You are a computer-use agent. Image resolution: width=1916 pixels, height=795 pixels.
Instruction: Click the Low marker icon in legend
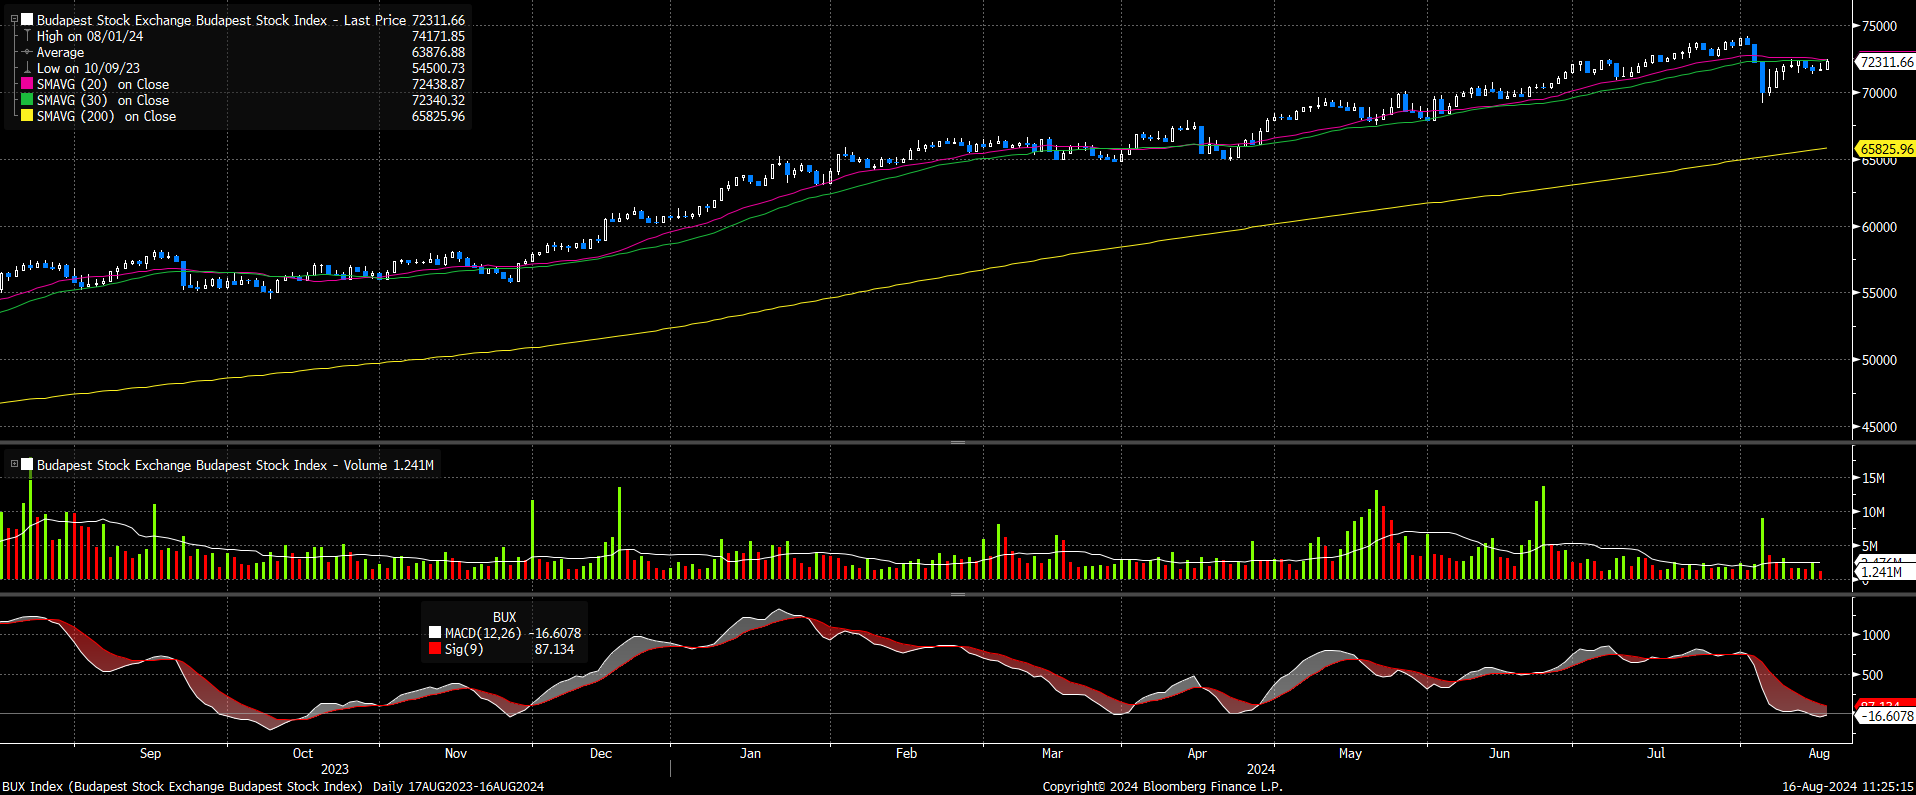(x=27, y=68)
